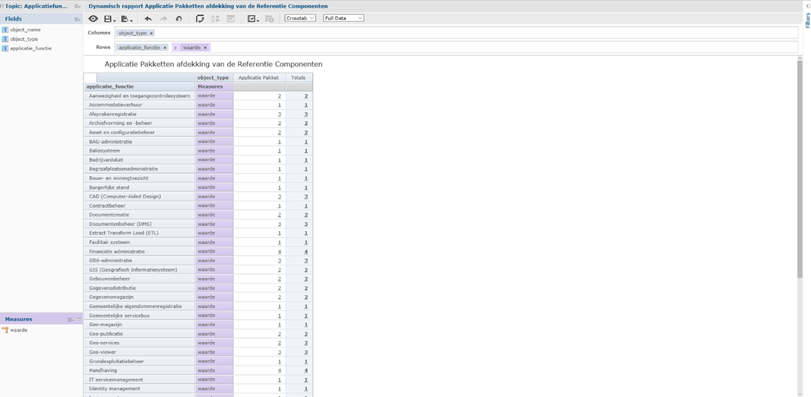Select object_type in Fields list
This screenshot has height=397, width=811.
pyautogui.click(x=24, y=39)
